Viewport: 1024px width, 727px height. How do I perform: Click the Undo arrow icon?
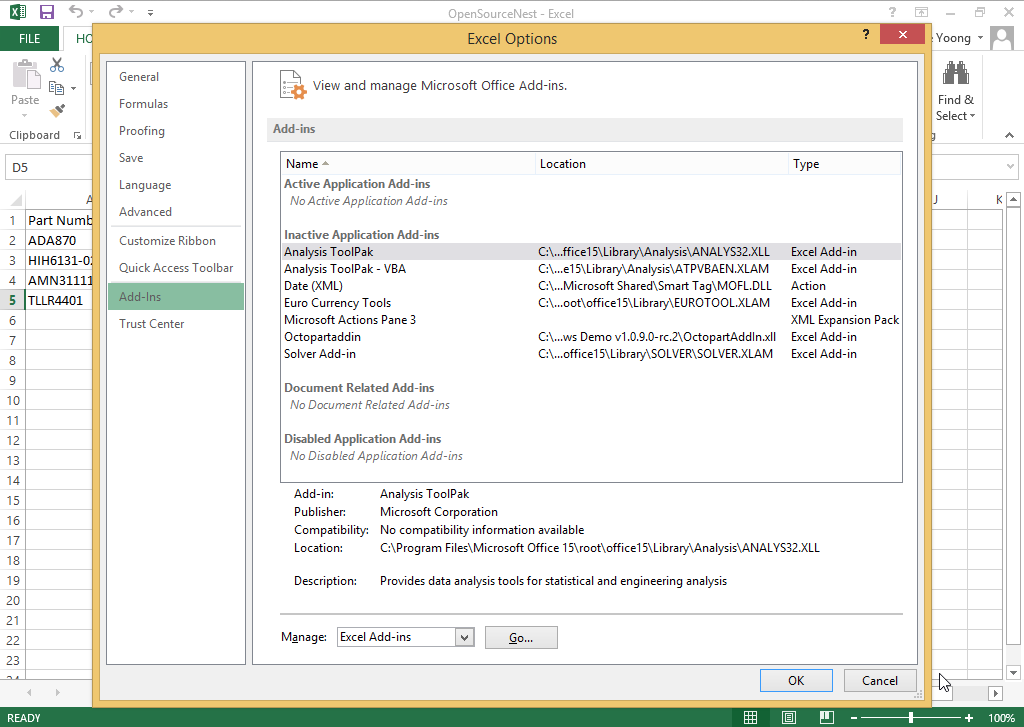[76, 12]
